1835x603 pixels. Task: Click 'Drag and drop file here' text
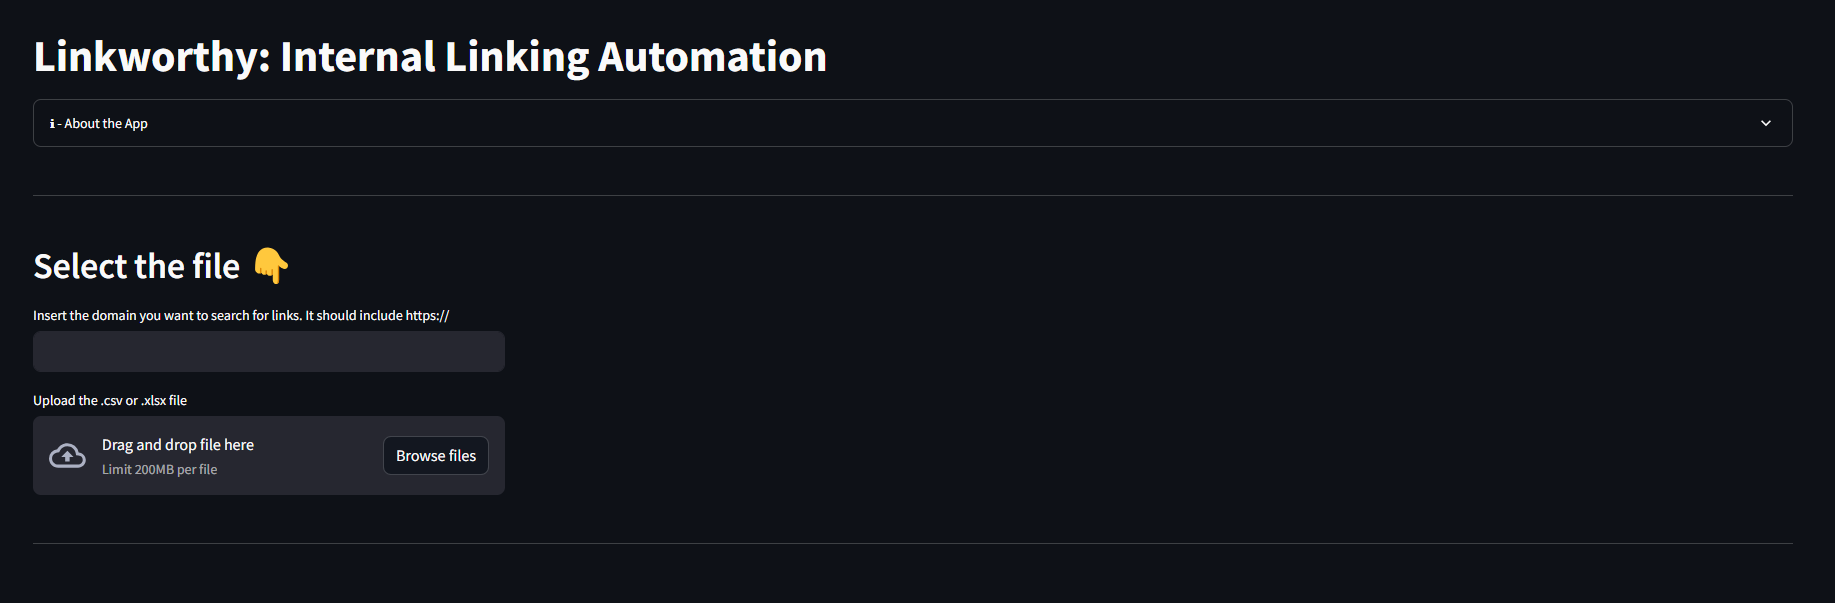click(178, 444)
